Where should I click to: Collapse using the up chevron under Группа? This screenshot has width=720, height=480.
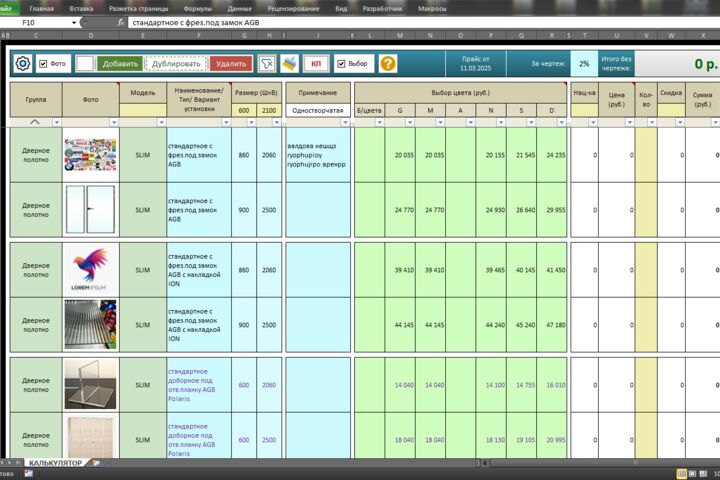34,122
